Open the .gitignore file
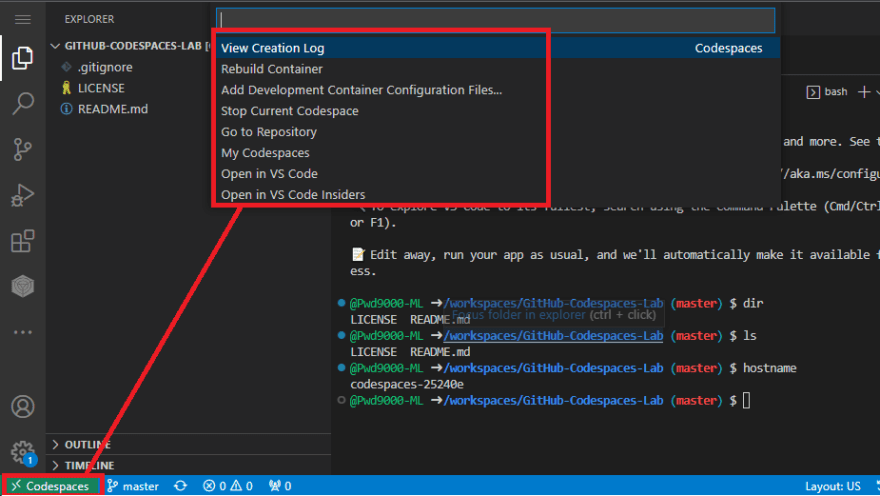 click(104, 67)
